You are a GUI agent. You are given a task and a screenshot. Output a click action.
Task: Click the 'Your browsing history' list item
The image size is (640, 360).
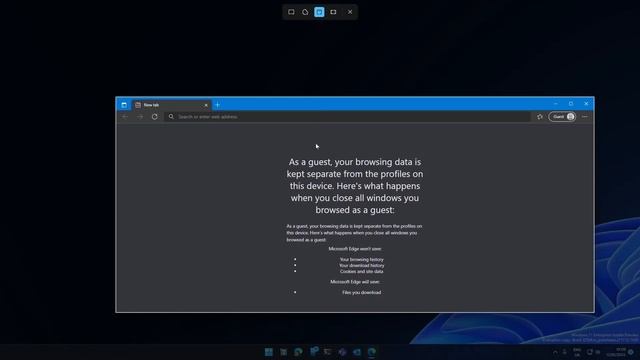point(362,259)
